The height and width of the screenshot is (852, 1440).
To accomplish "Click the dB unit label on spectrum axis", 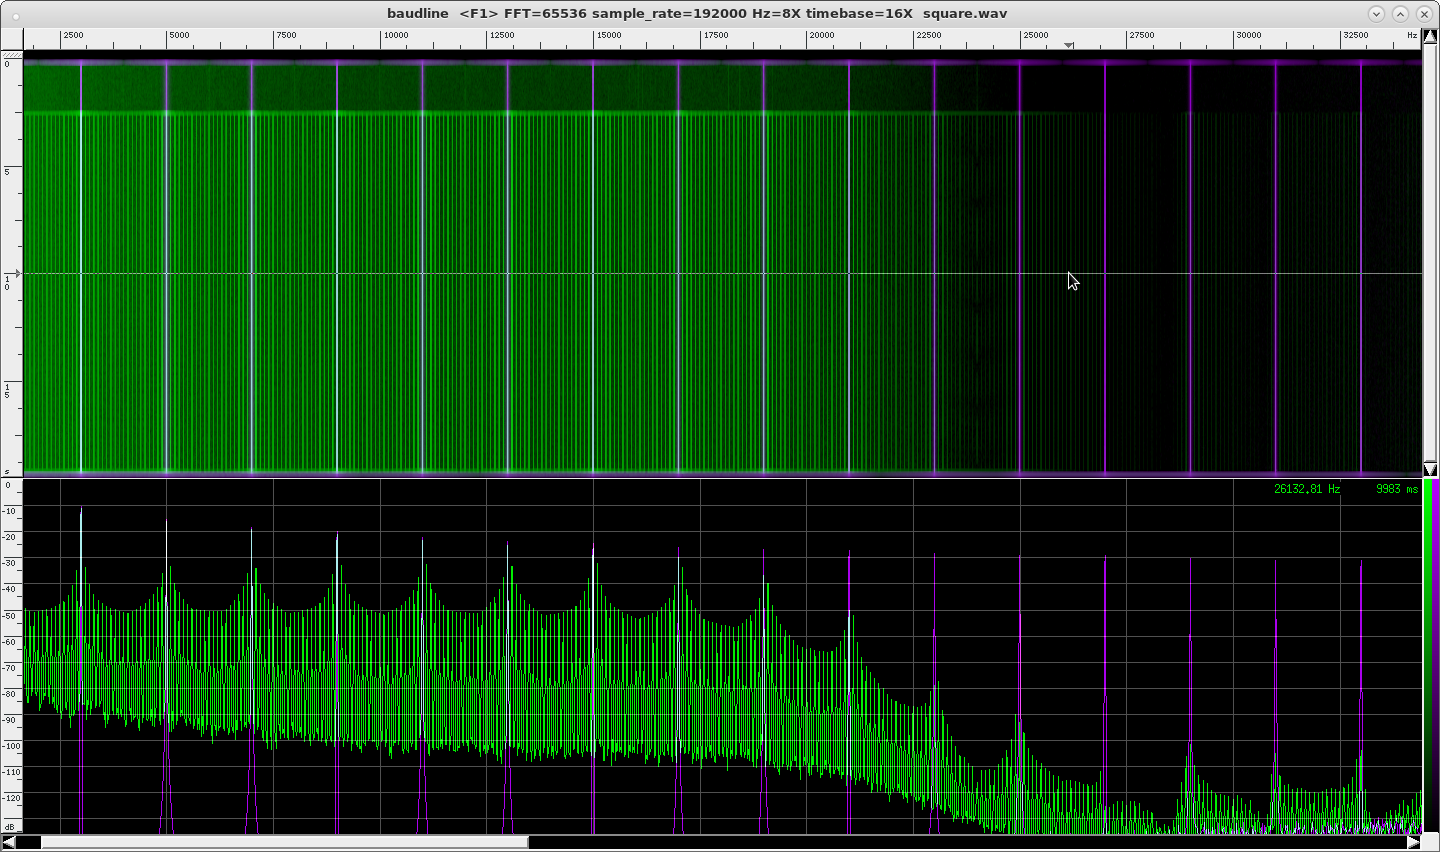I will 9,827.
